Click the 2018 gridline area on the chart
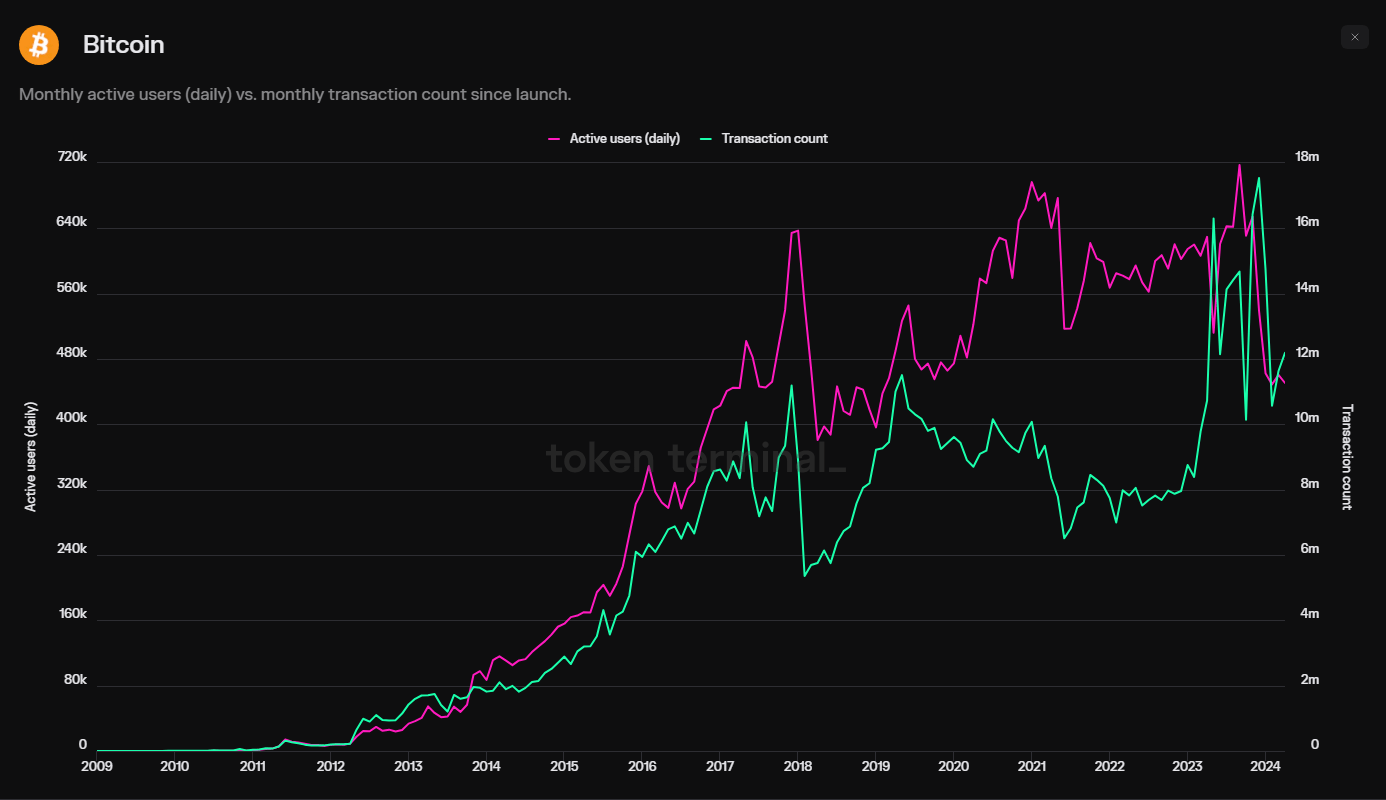This screenshot has width=1386, height=800. point(797,450)
